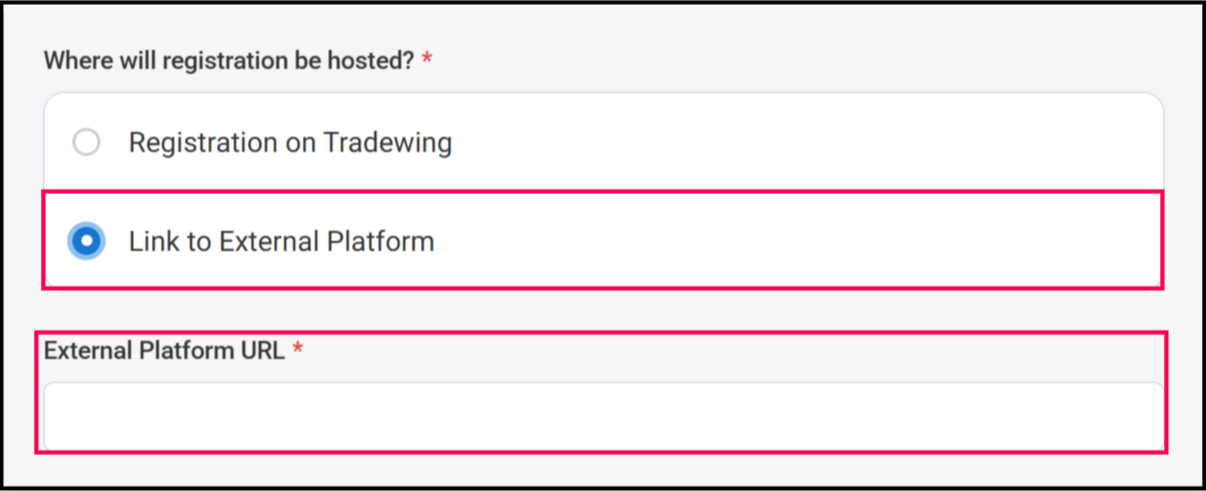Click the "Where will registration be hosted?" heading
Image resolution: width=1206 pixels, height=491 pixels.
click(229, 60)
